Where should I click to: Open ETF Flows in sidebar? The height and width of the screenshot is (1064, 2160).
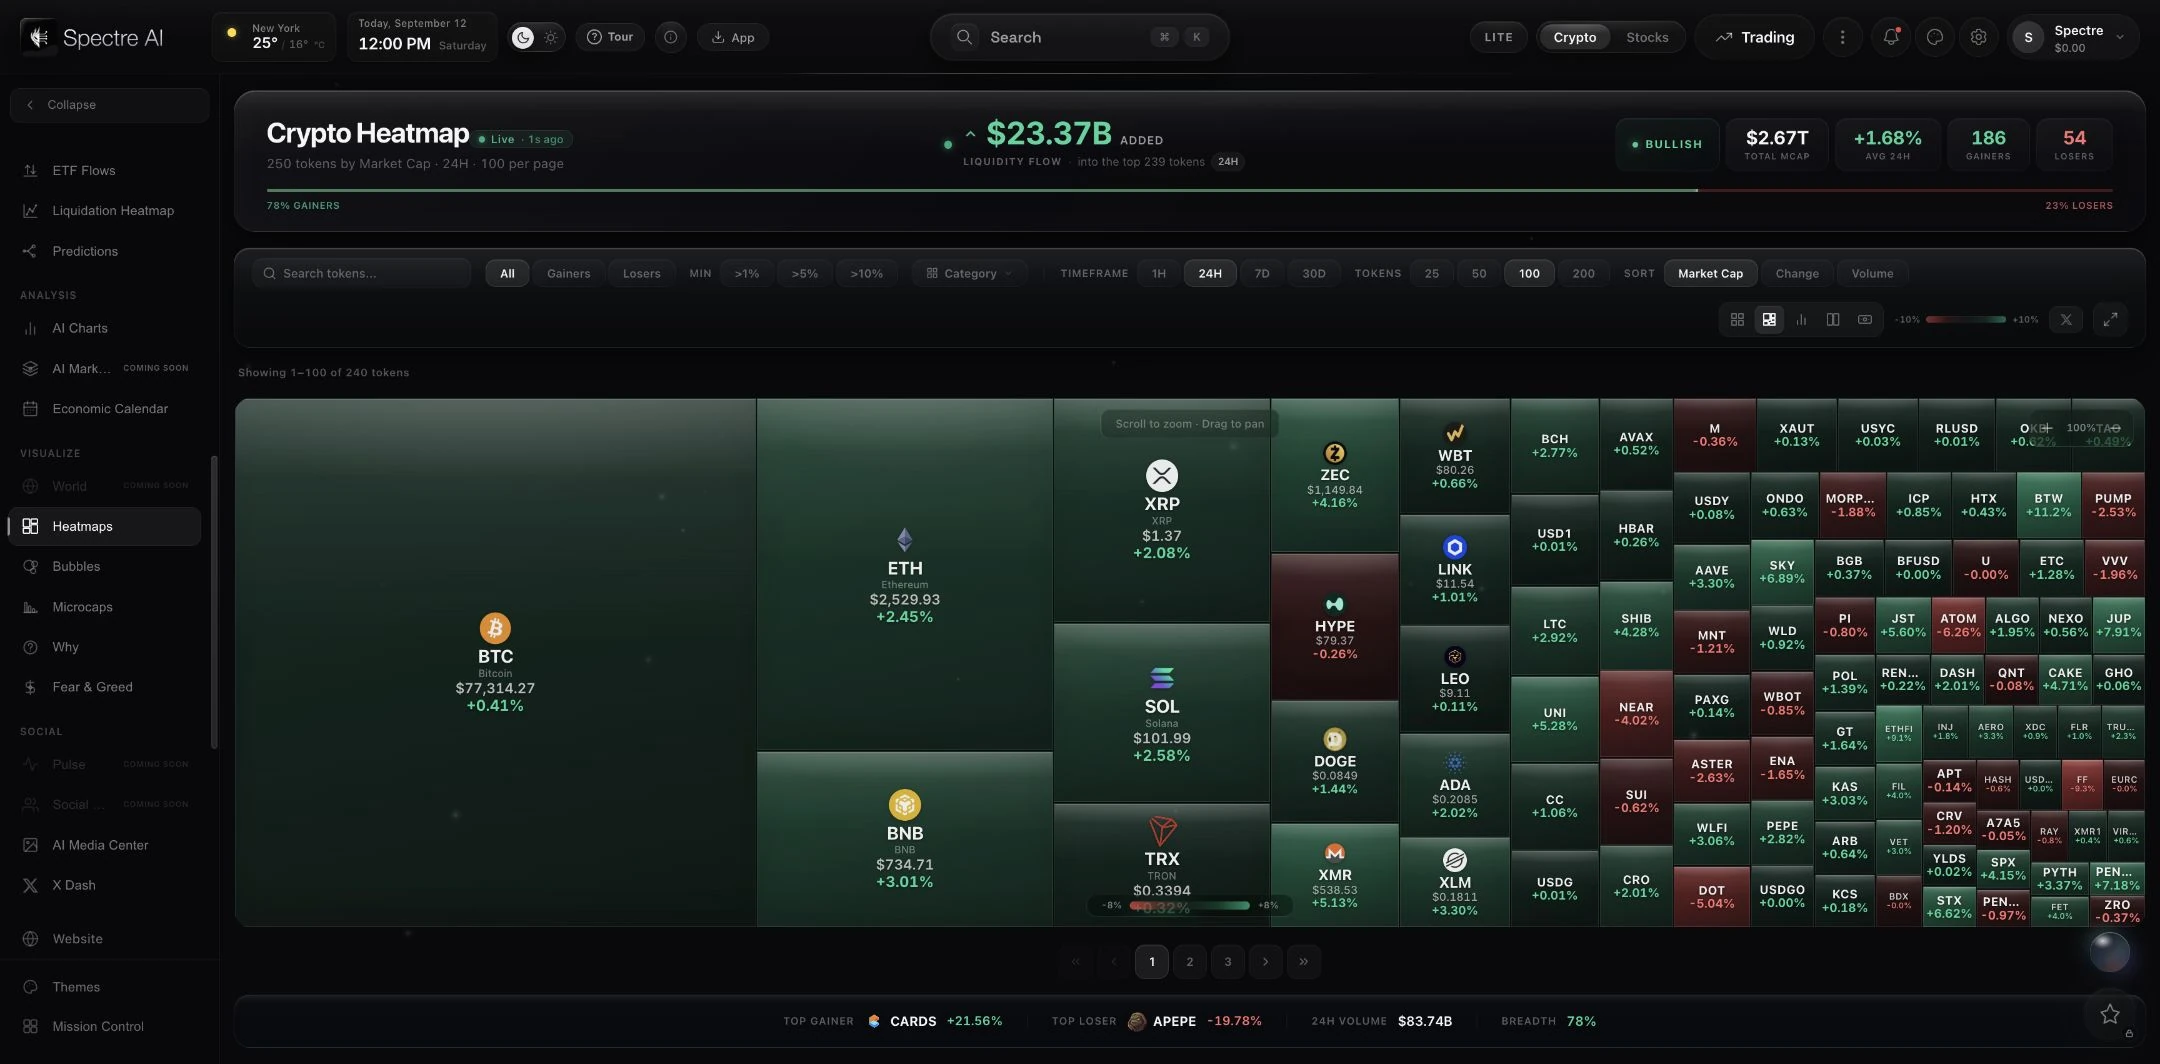[105, 170]
